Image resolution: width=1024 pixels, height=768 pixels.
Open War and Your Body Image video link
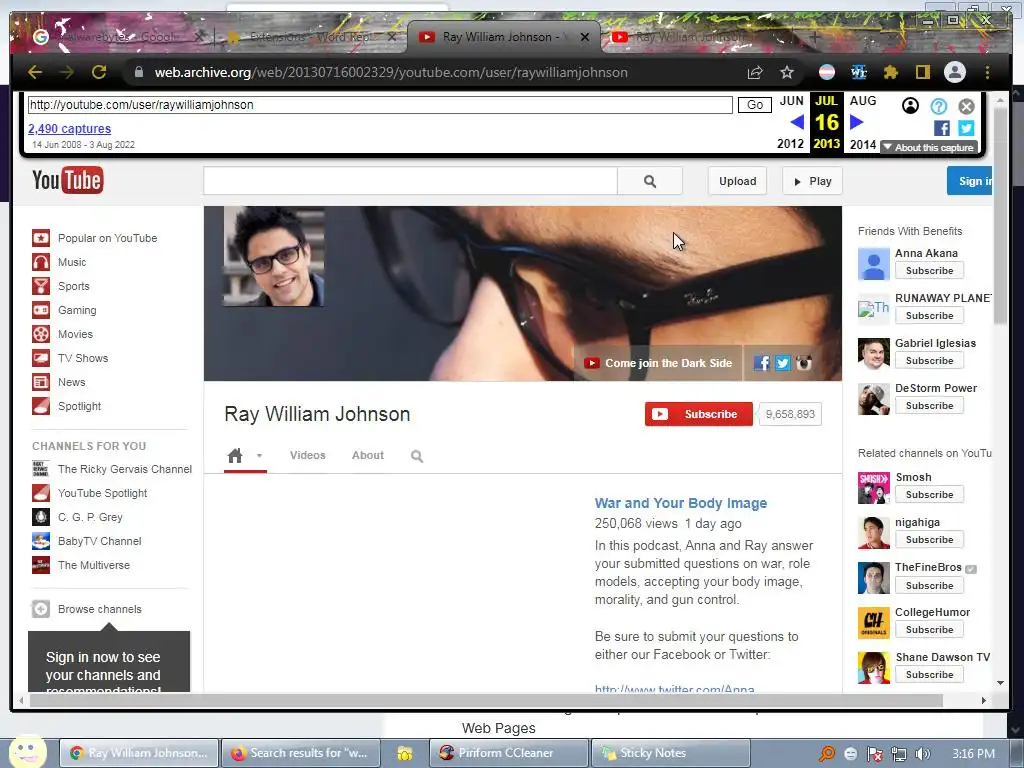point(680,503)
